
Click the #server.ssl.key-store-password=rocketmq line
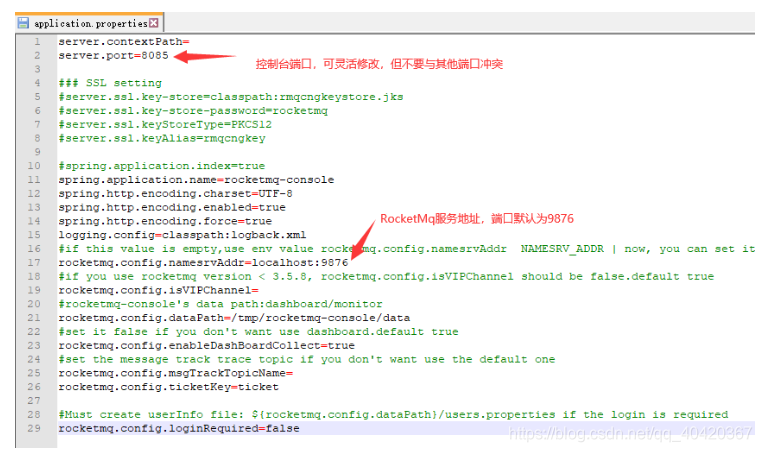tap(193, 111)
